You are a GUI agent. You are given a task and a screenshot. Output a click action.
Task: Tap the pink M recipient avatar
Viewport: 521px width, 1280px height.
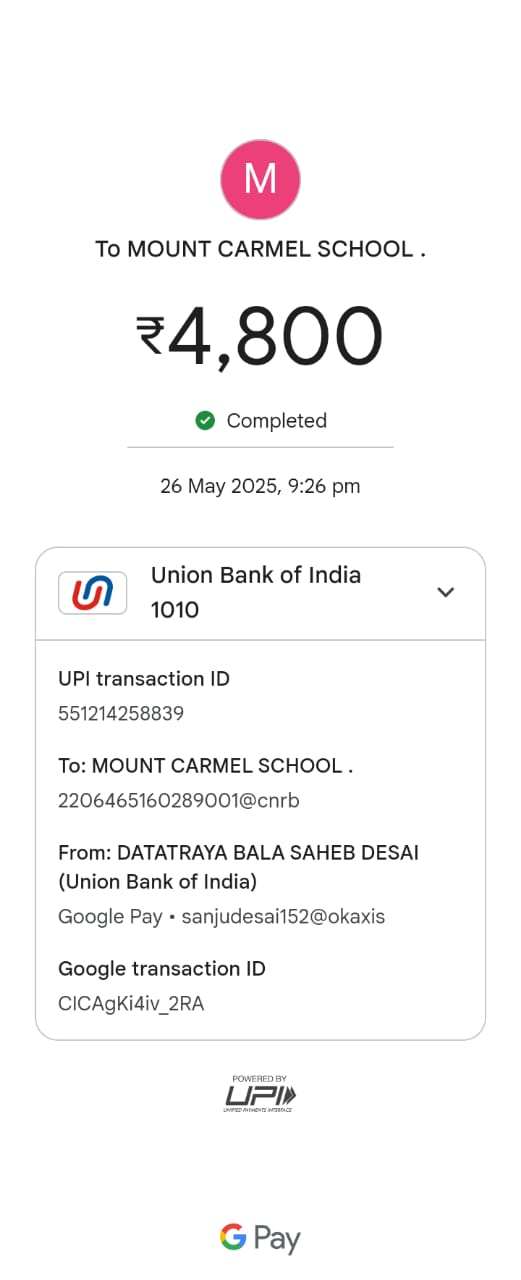click(260, 179)
